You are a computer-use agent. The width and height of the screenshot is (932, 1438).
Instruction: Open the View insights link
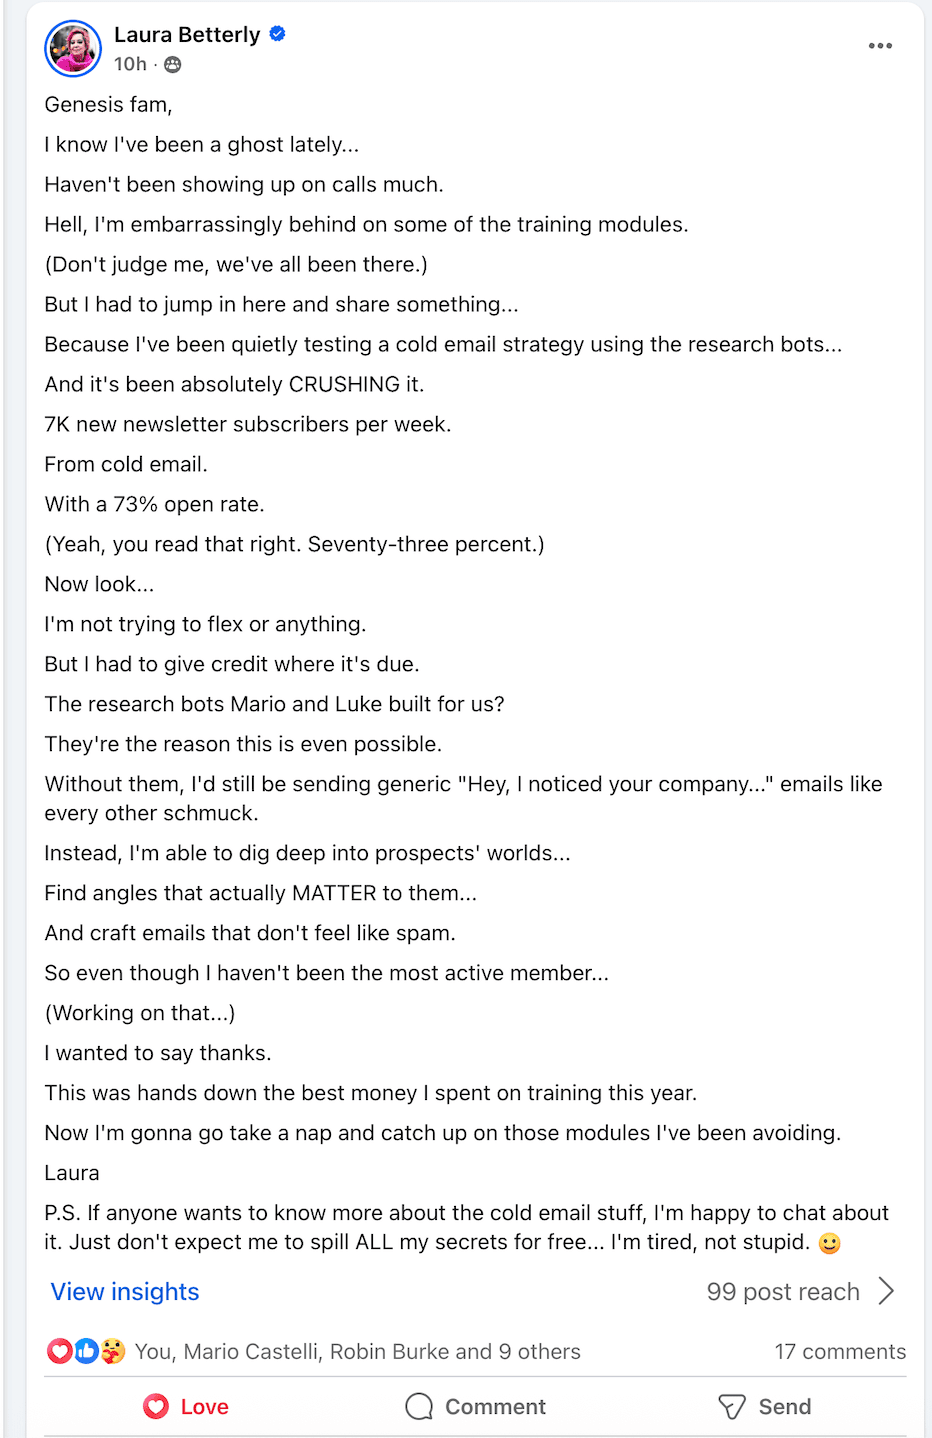pos(125,1292)
